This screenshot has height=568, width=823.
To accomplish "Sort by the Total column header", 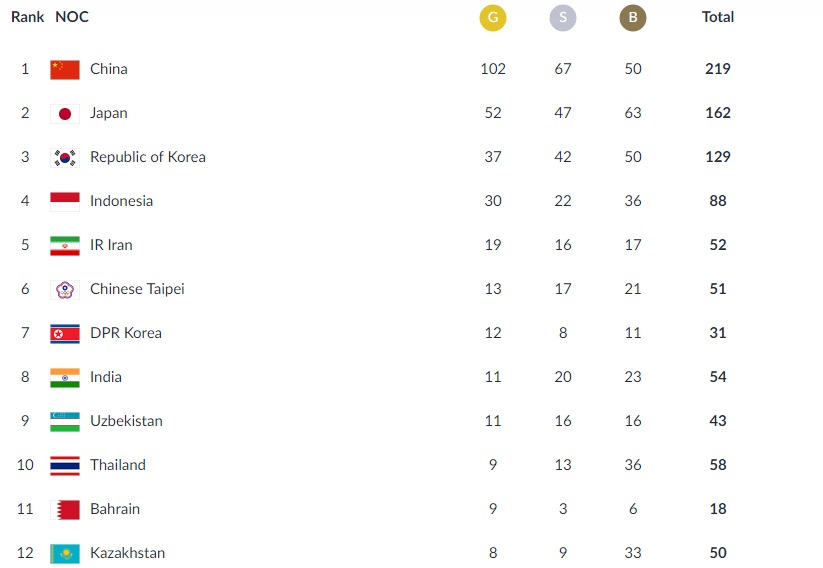I will [718, 17].
